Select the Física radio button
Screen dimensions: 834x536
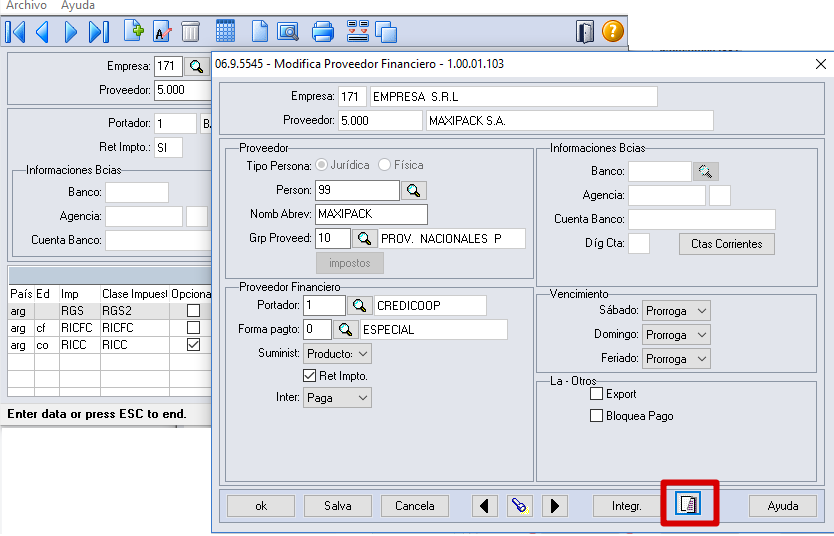[385, 165]
